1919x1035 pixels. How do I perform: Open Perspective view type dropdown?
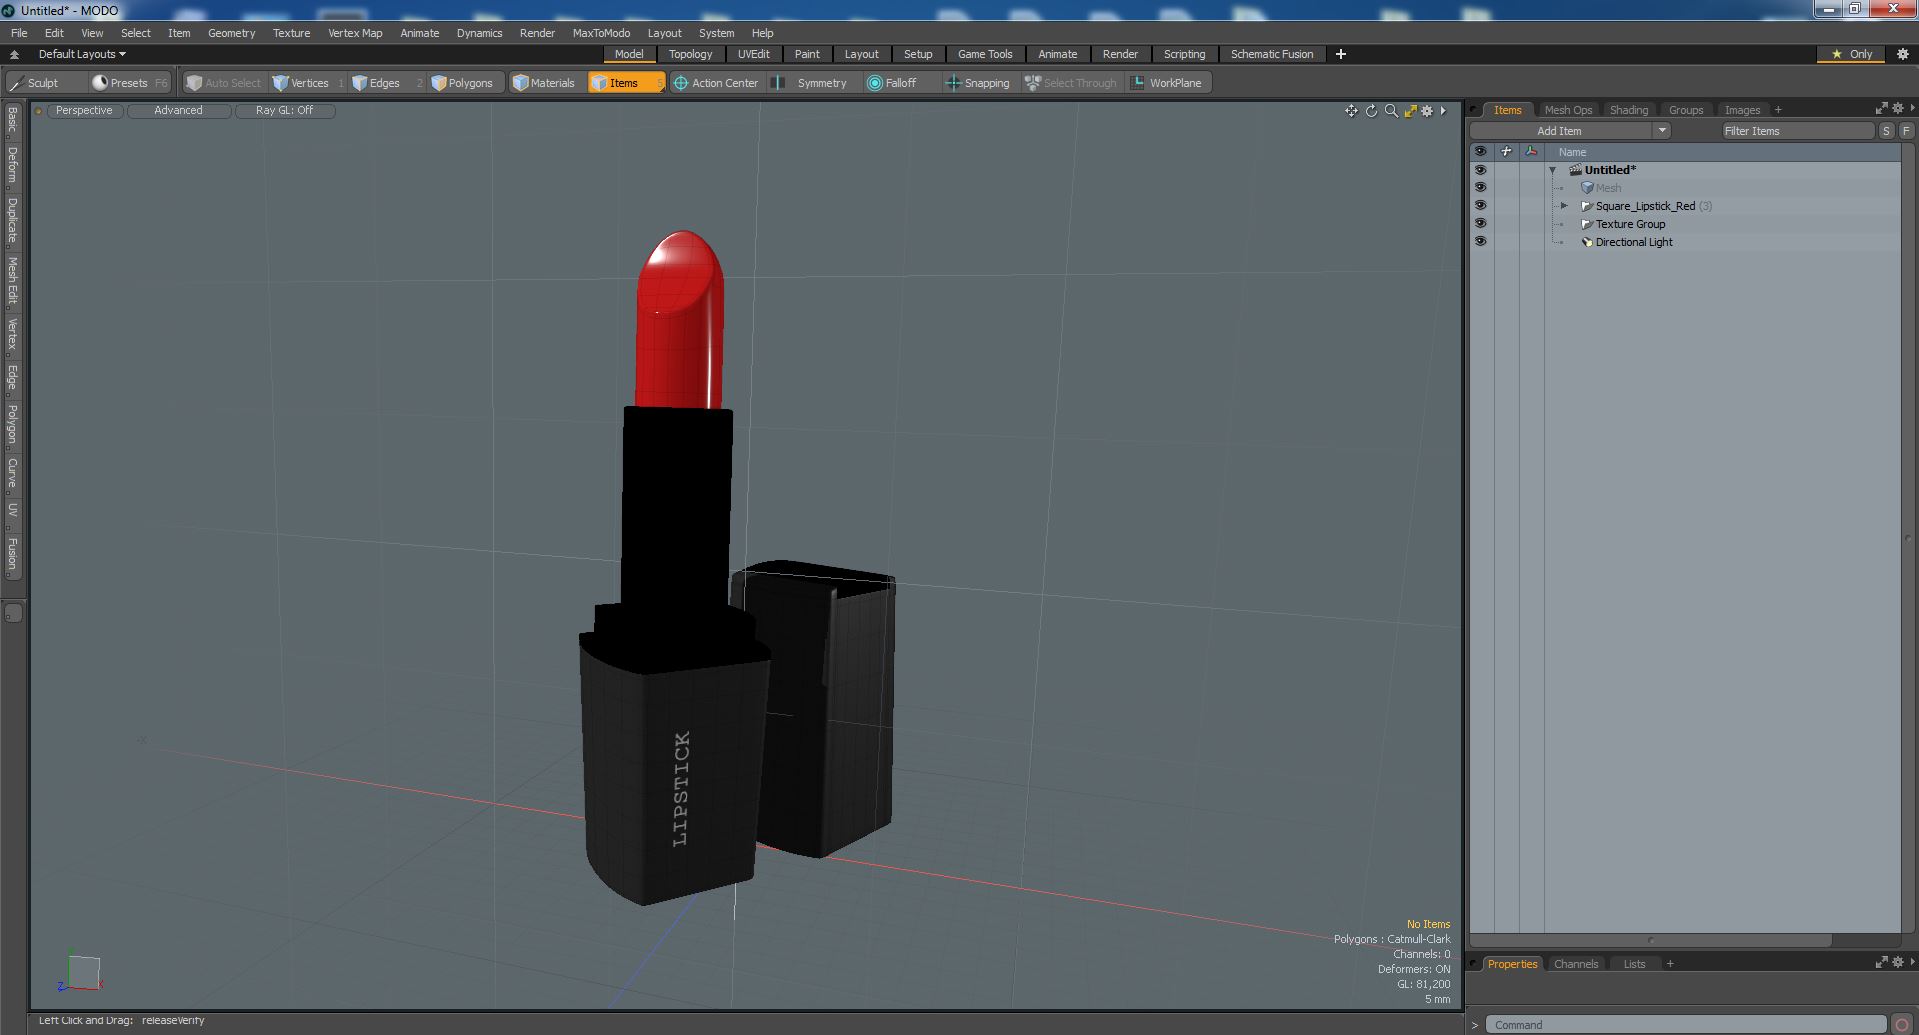point(84,111)
